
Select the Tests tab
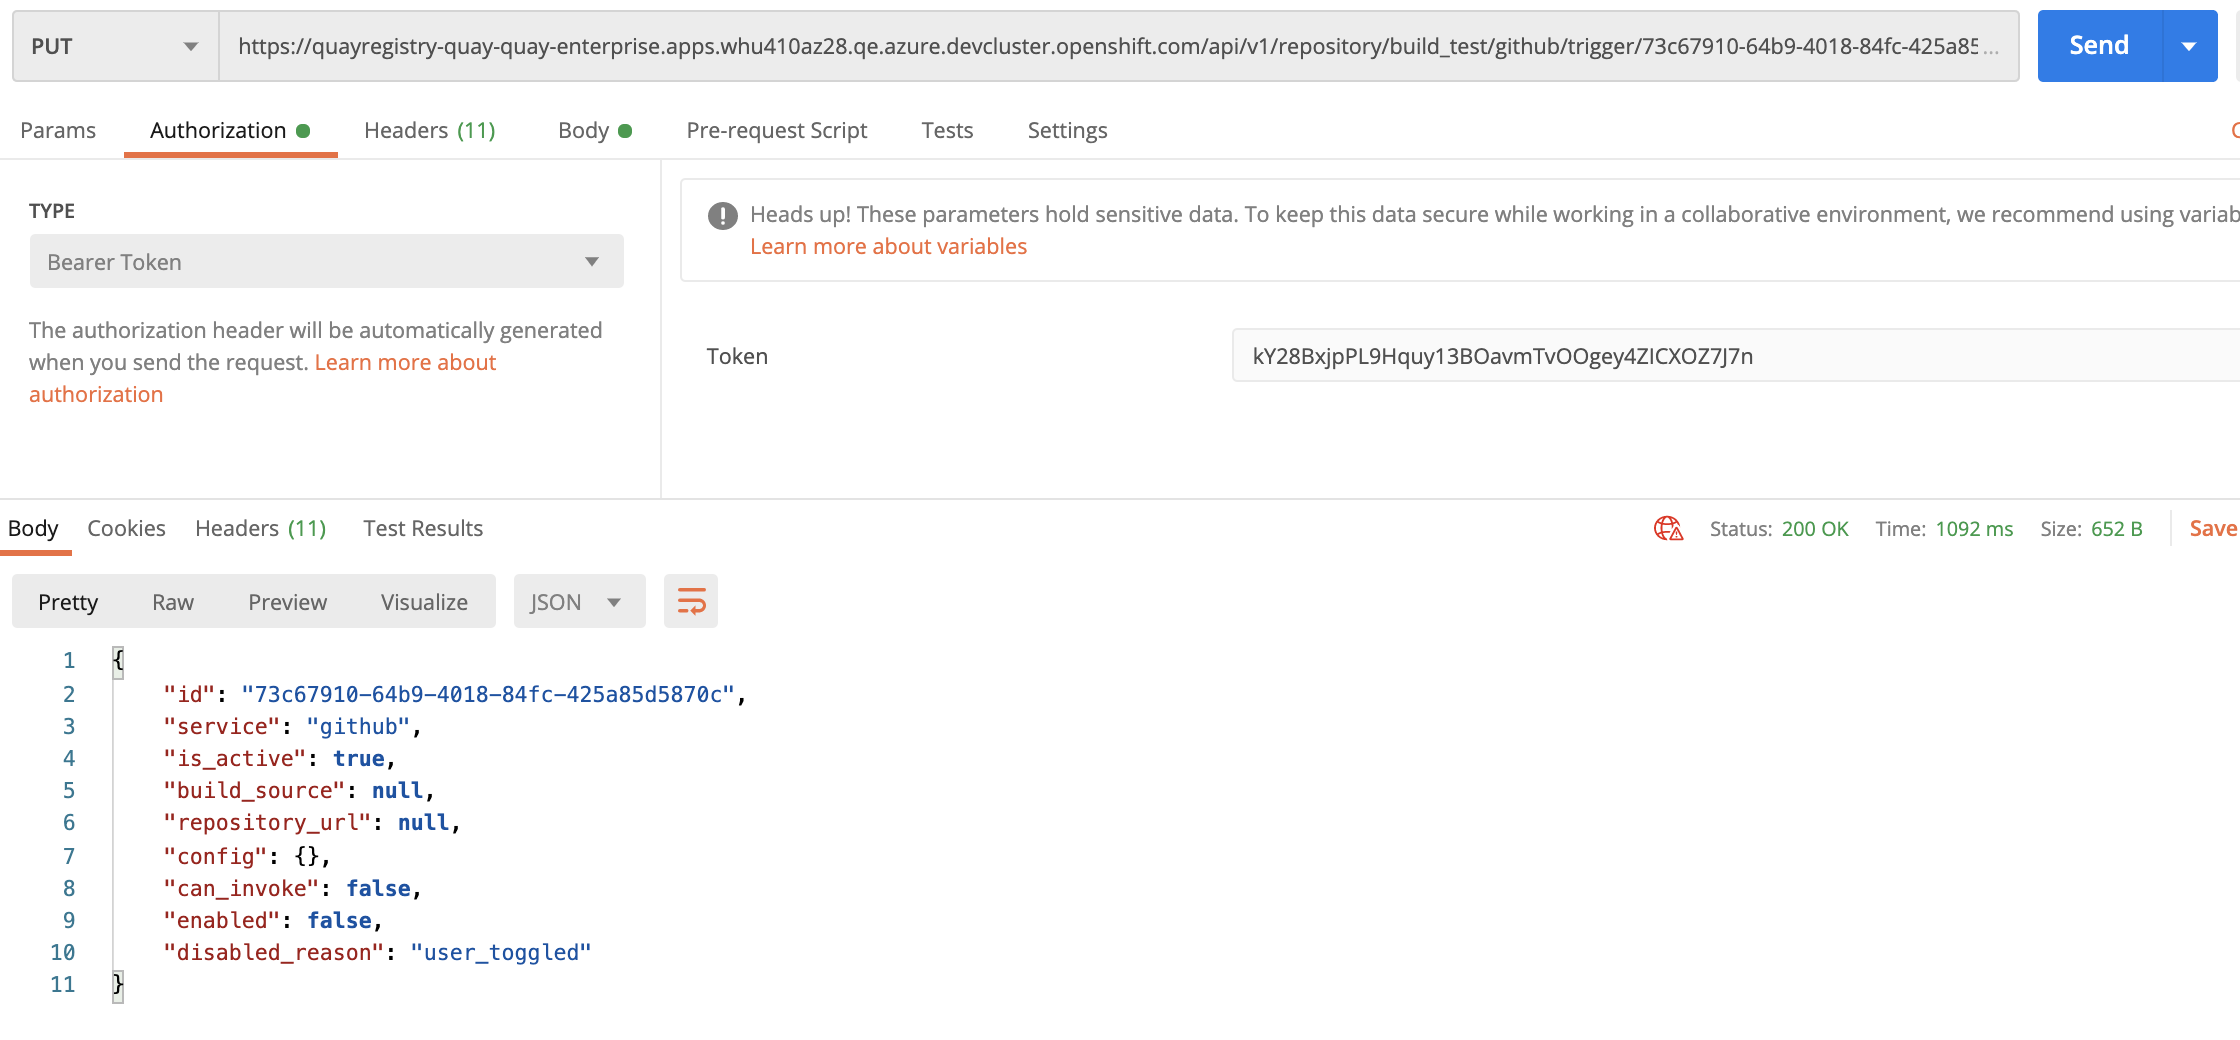[946, 130]
